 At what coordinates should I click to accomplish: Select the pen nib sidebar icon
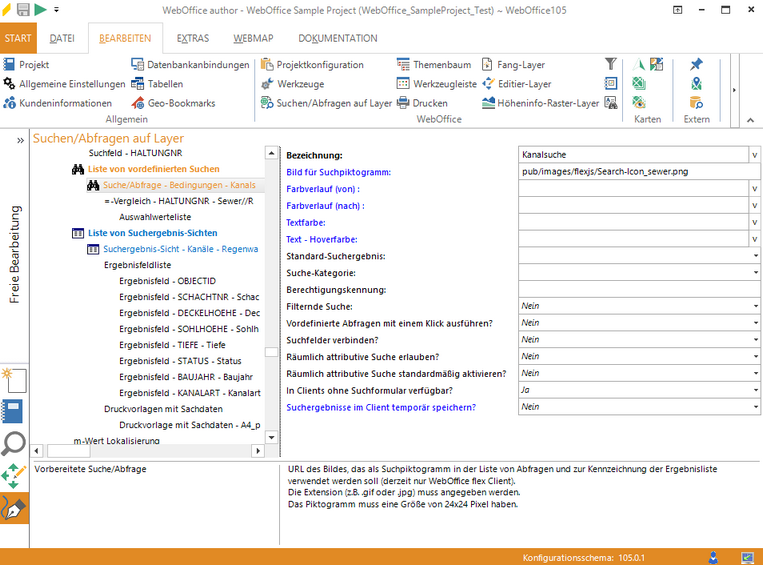pyautogui.click(x=14, y=508)
